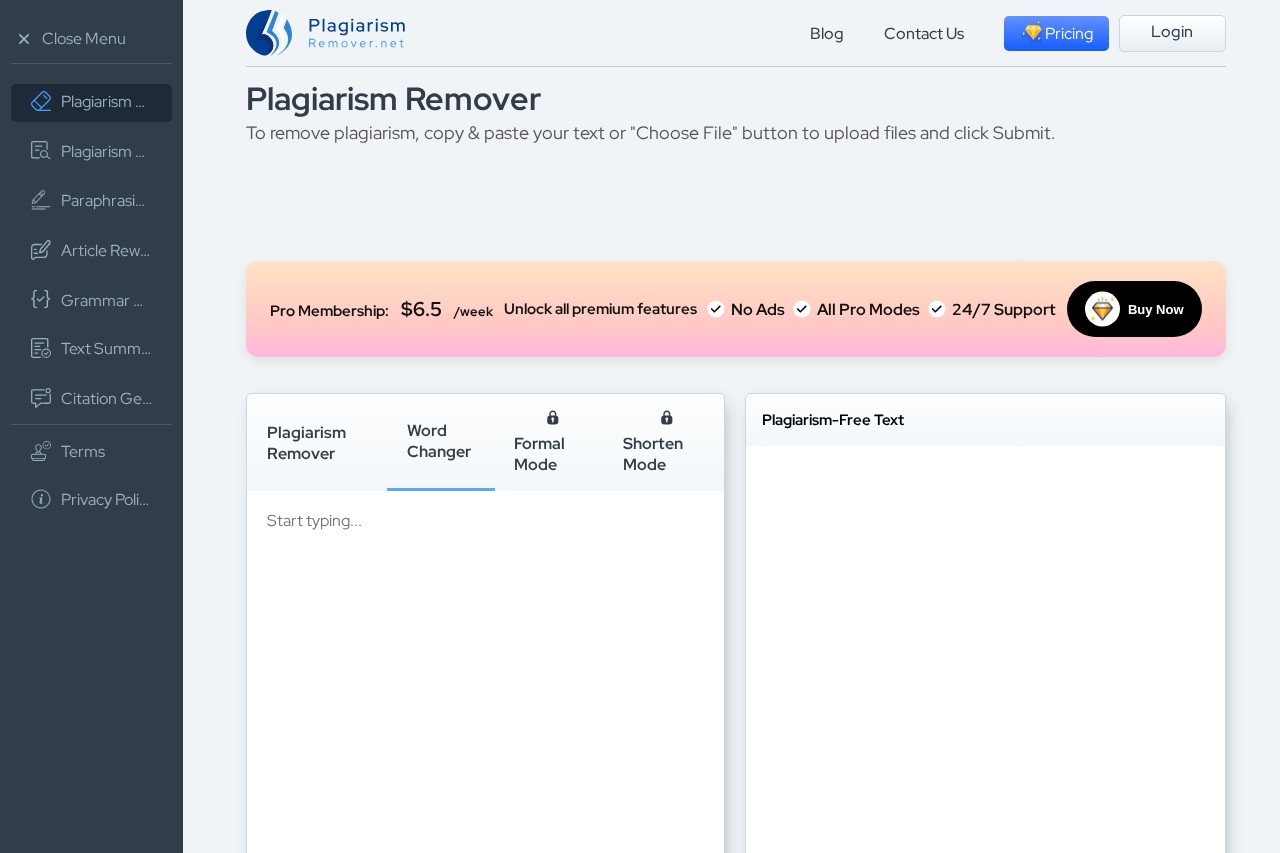1280x853 pixels.
Task: Select the Paraphrasing tool pencil icon
Action: (41, 200)
